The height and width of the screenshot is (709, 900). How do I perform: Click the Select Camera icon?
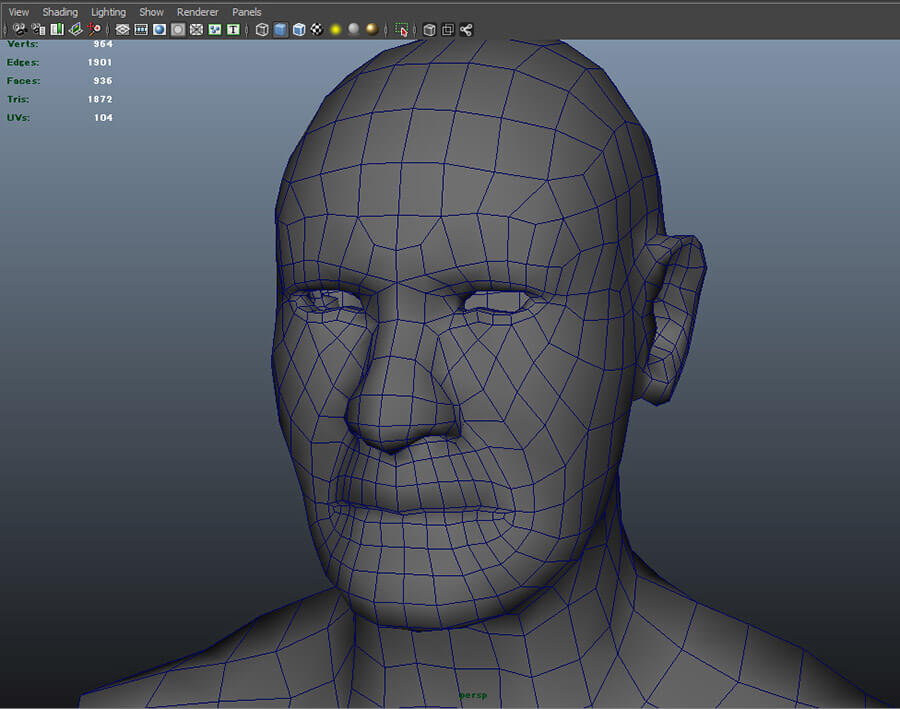click(x=20, y=29)
